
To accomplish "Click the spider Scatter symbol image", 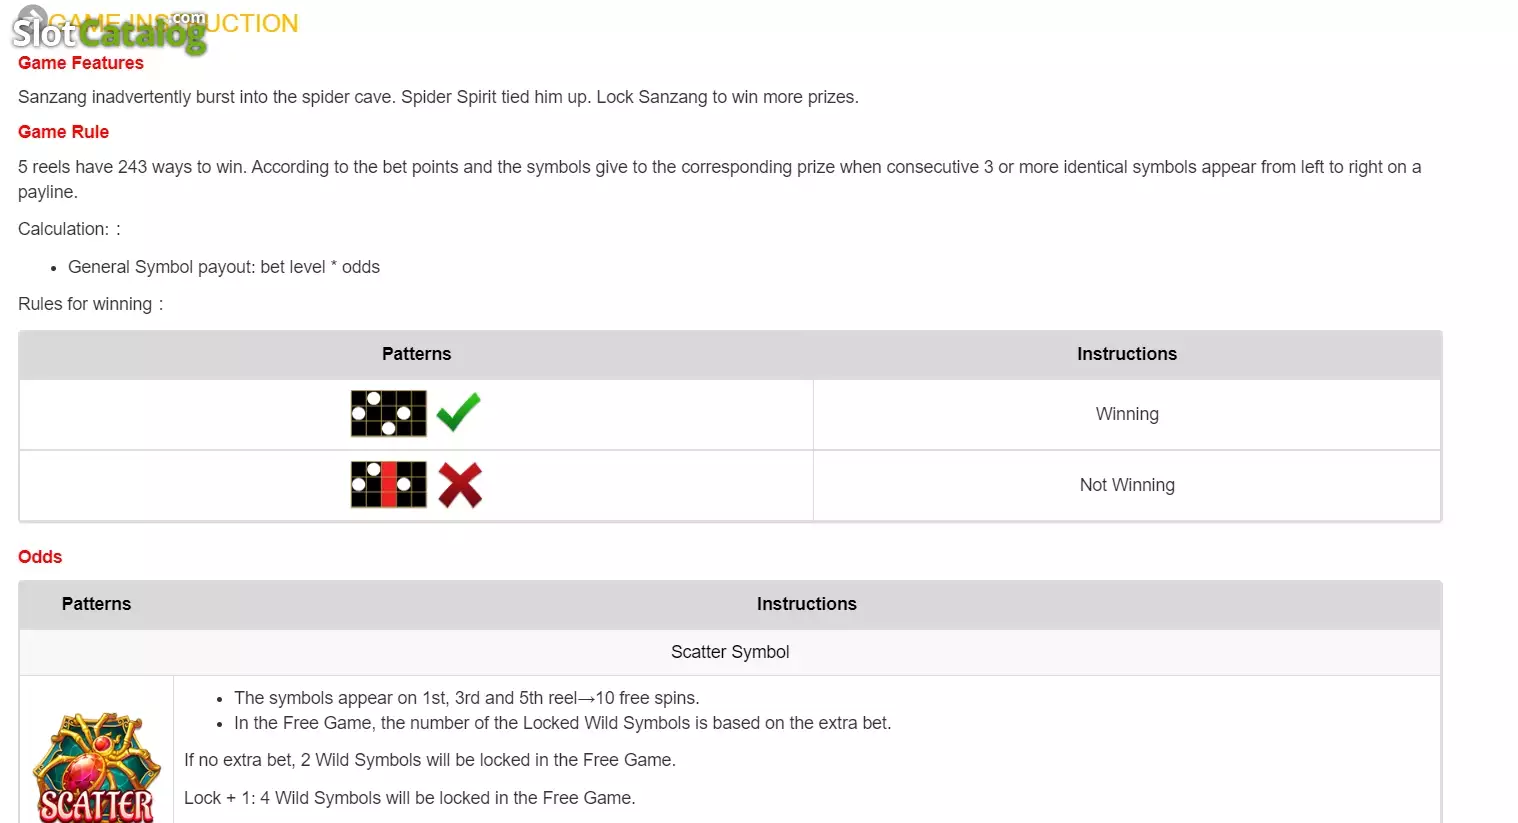I will [96, 767].
